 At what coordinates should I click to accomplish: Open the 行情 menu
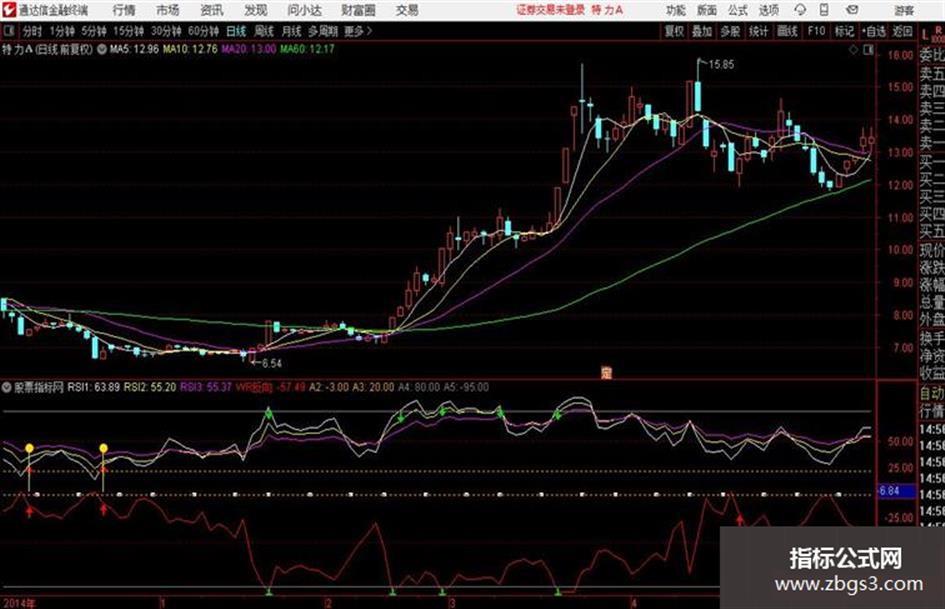(x=124, y=10)
